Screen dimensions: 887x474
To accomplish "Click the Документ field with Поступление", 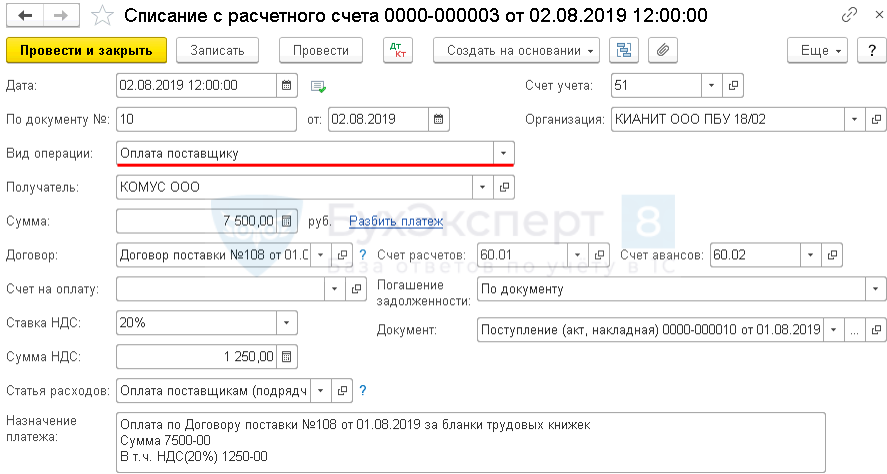I will [x=650, y=330].
